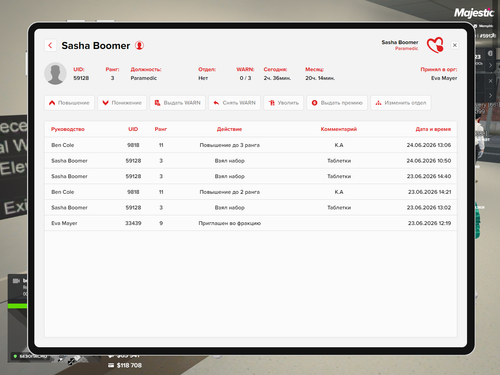Click the Выдать премию bonus button
The image size is (500, 375).
337,103
